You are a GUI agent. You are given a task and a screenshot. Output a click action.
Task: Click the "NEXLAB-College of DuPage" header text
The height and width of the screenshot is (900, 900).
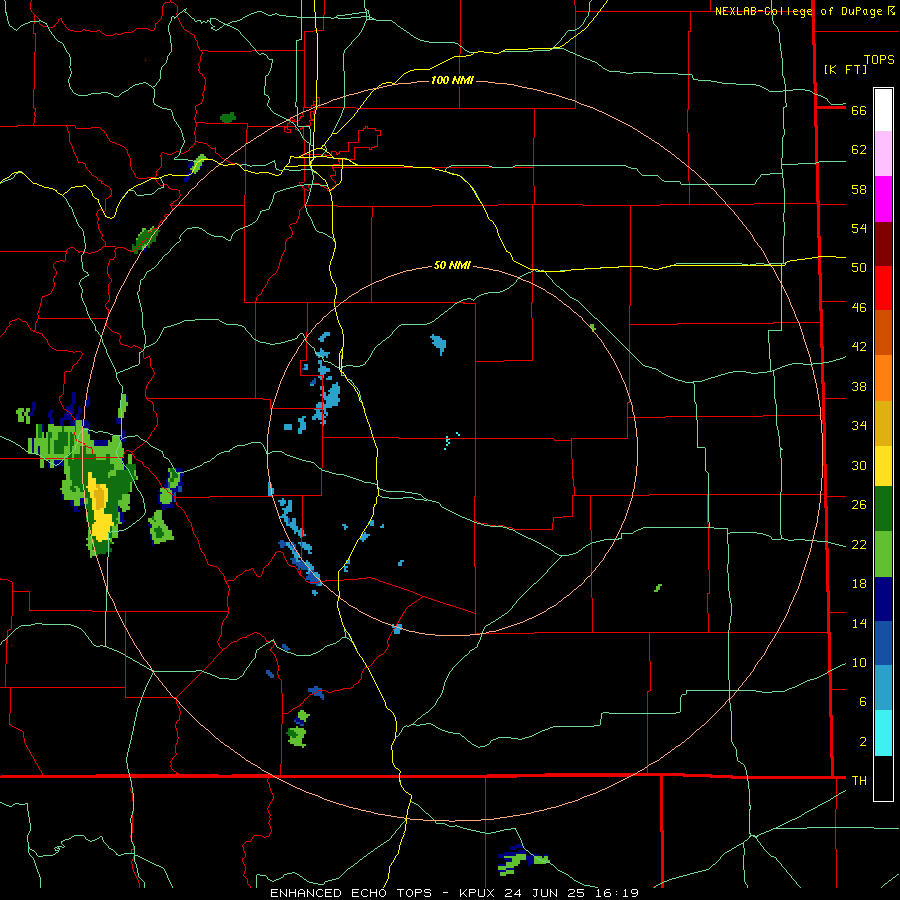tap(798, 11)
